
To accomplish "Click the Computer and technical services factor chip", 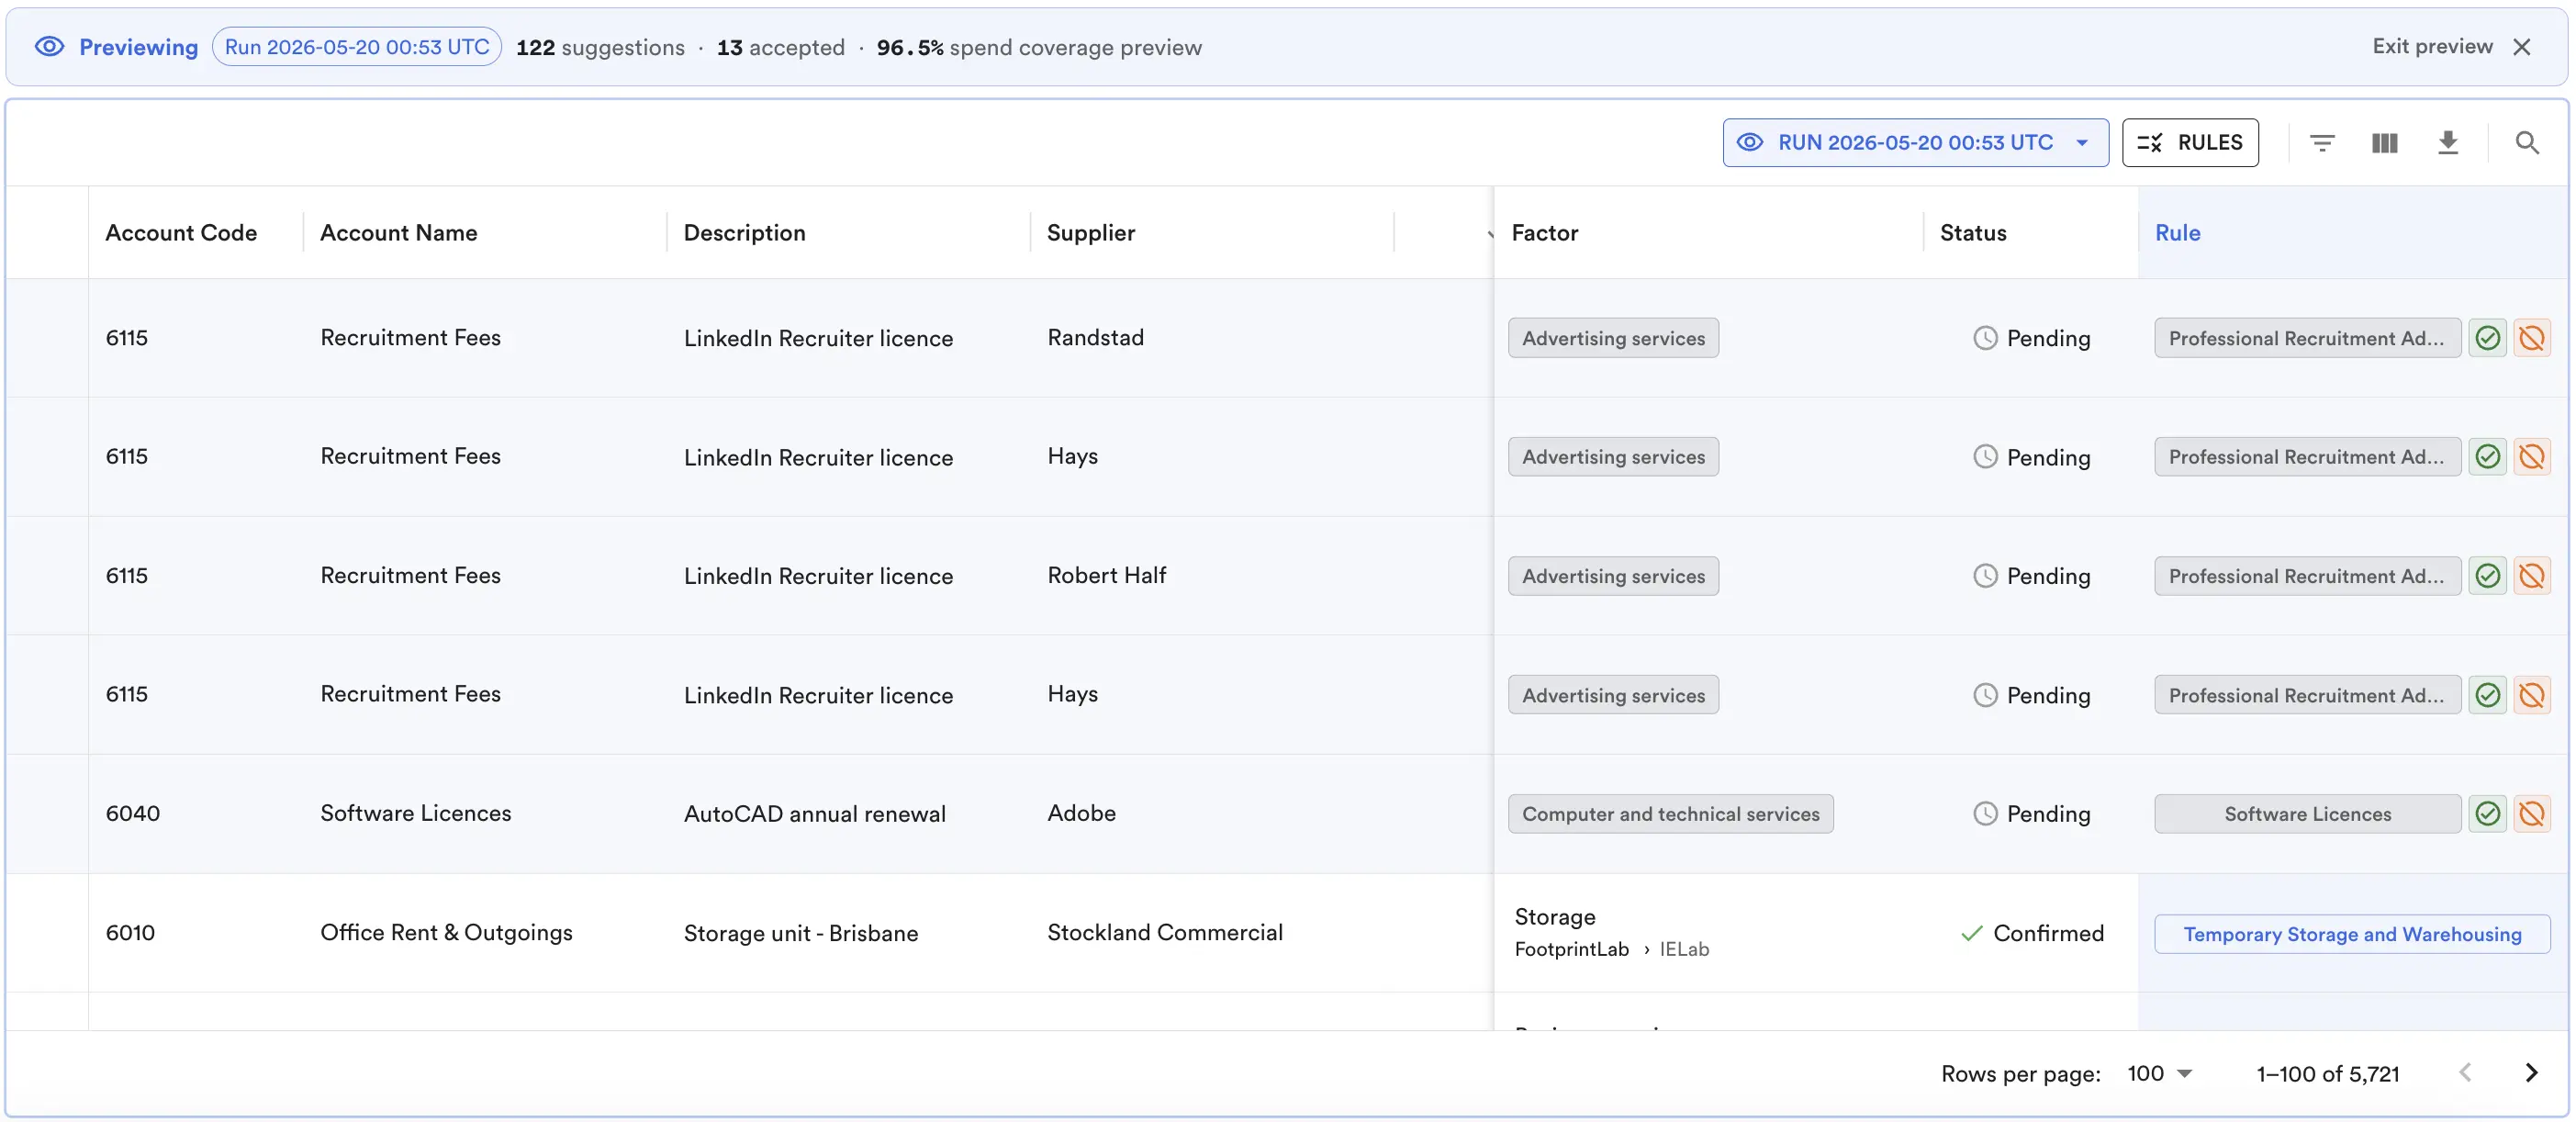I will click(1670, 814).
